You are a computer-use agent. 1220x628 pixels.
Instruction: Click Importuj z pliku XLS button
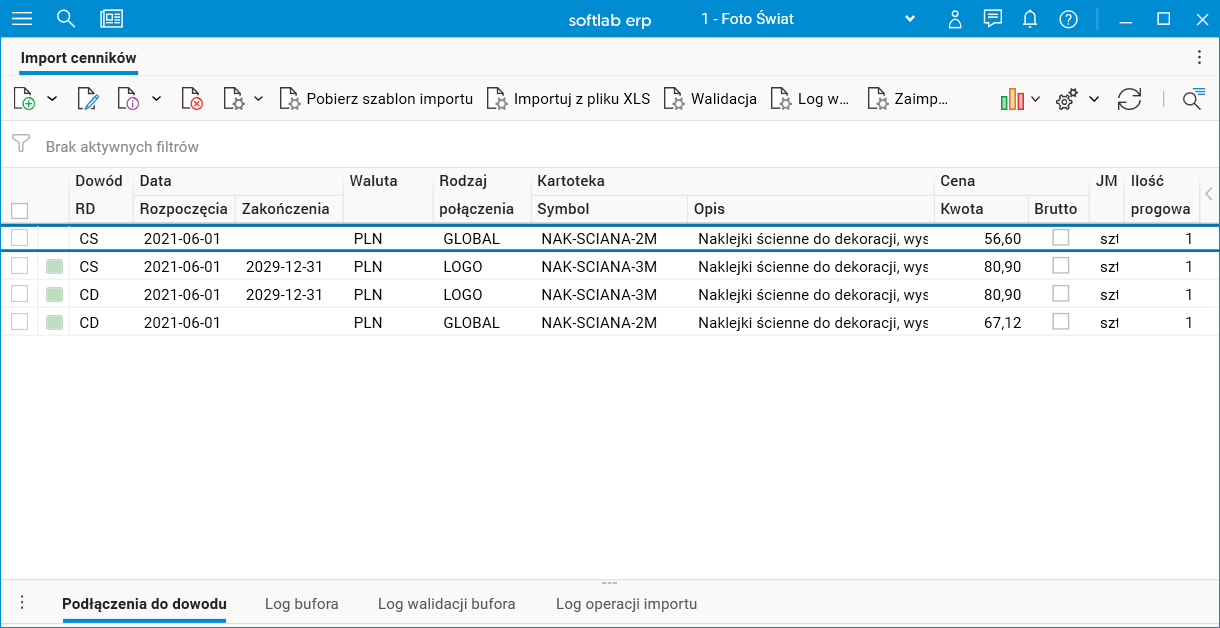coord(568,99)
